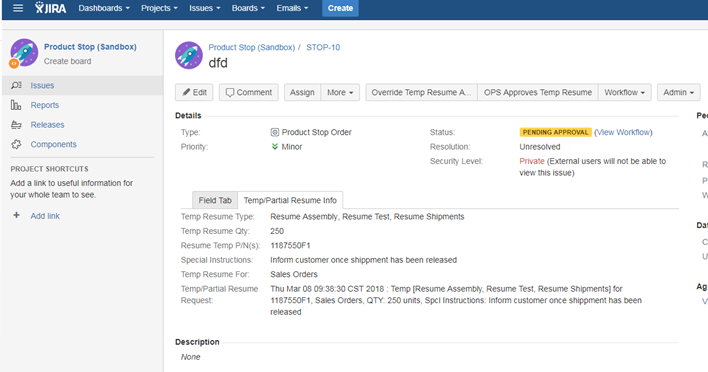The image size is (708, 372).
Task: Expand the Workflow dropdown
Action: click(x=624, y=92)
